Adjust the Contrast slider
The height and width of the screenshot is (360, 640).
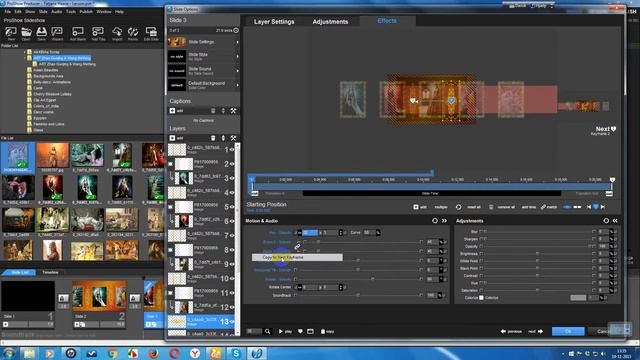pos(539,276)
